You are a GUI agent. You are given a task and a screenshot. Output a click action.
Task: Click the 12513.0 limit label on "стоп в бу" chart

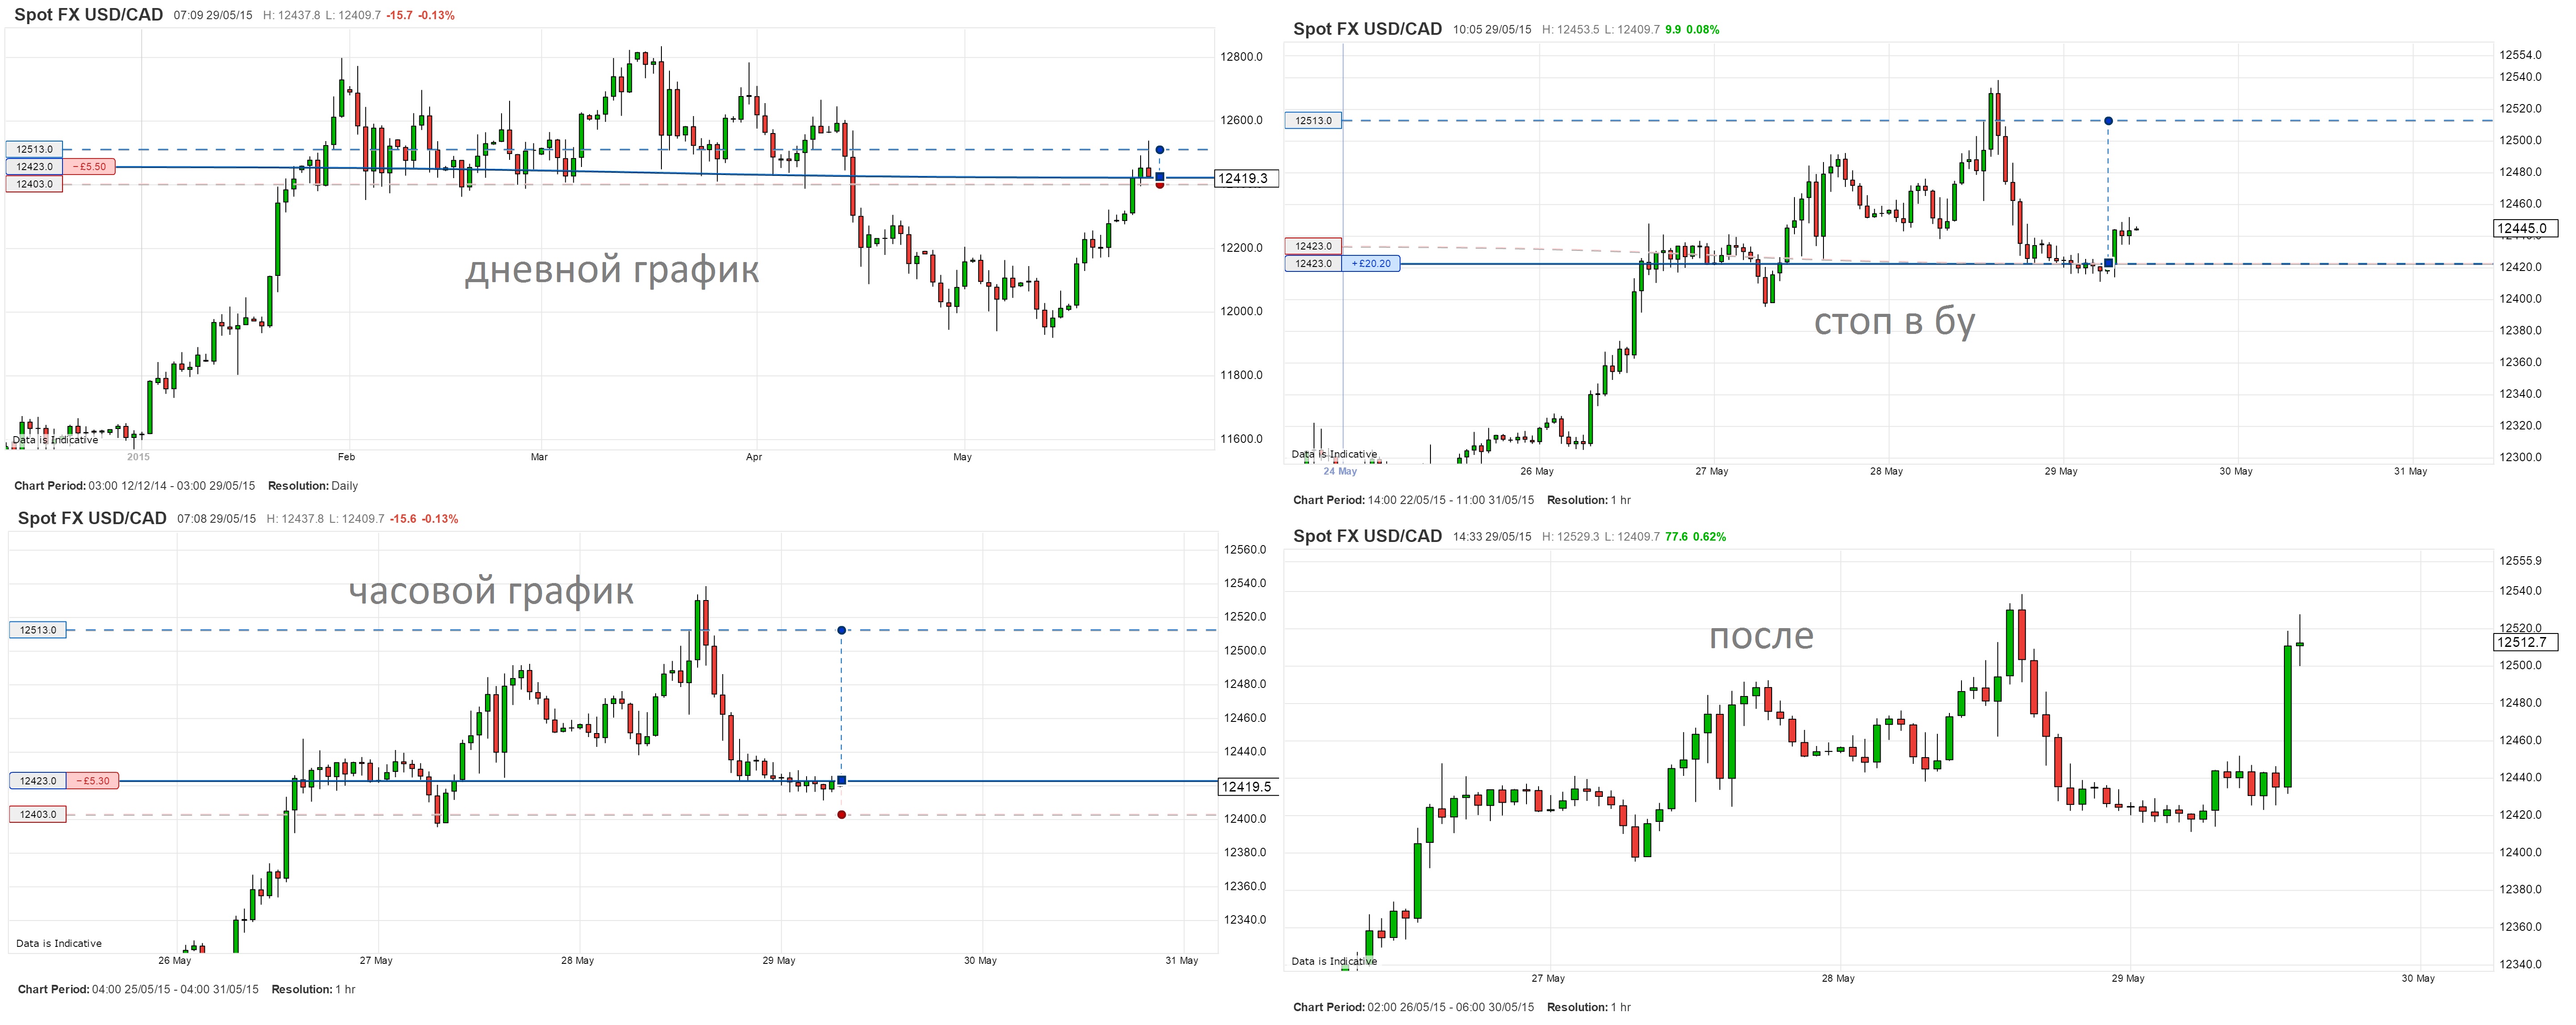pyautogui.click(x=1313, y=121)
